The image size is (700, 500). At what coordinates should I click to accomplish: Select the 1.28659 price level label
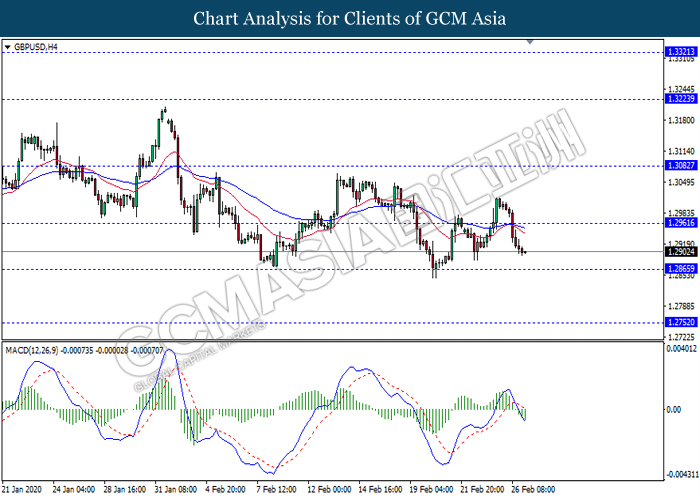point(681,269)
